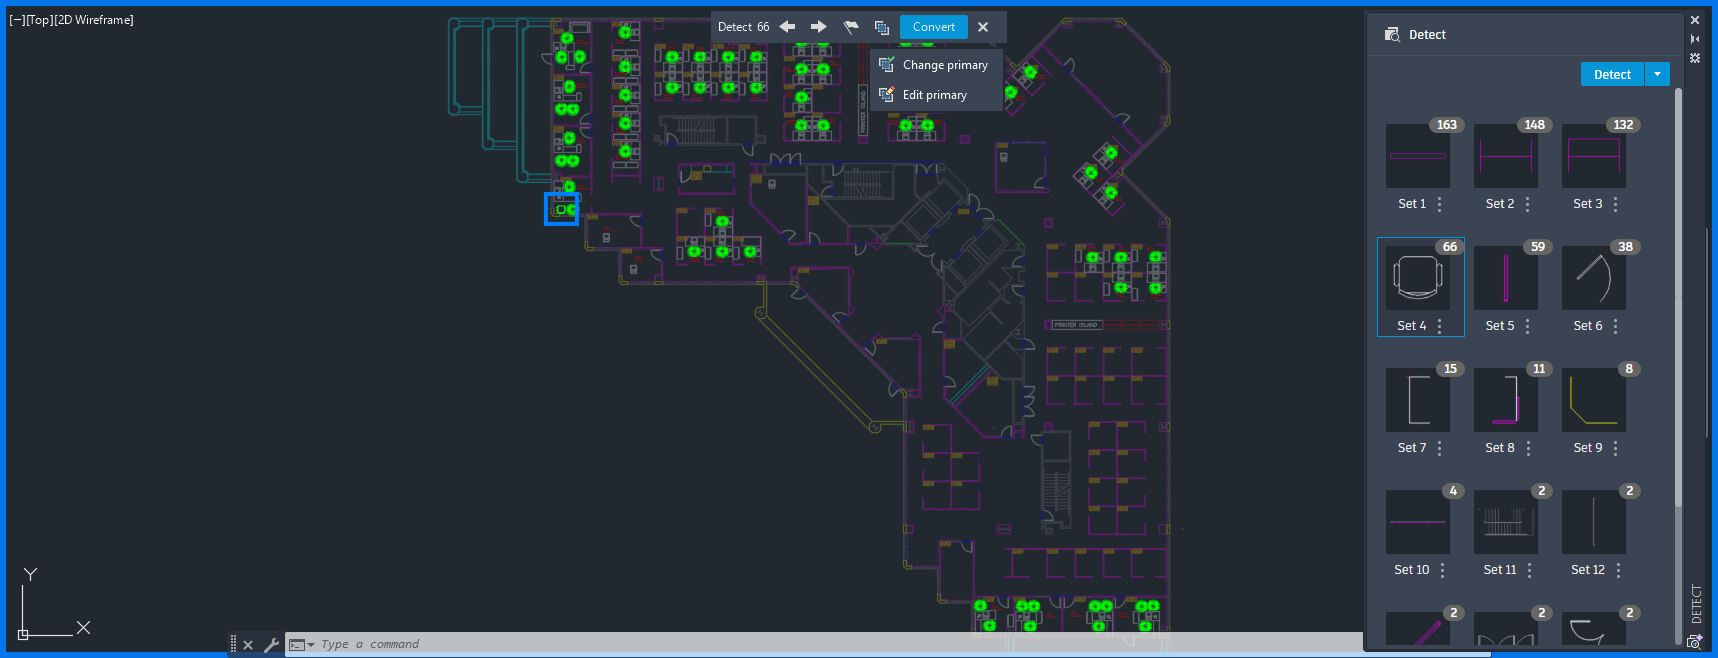This screenshot has width=1718, height=658.
Task: Select the Set 11 stairs thumbnail
Action: 1506,522
